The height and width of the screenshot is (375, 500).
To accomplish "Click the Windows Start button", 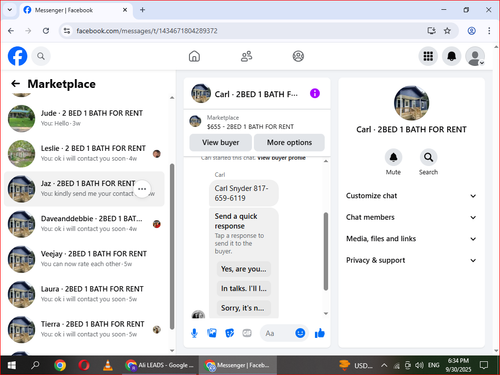I will coord(11,365).
